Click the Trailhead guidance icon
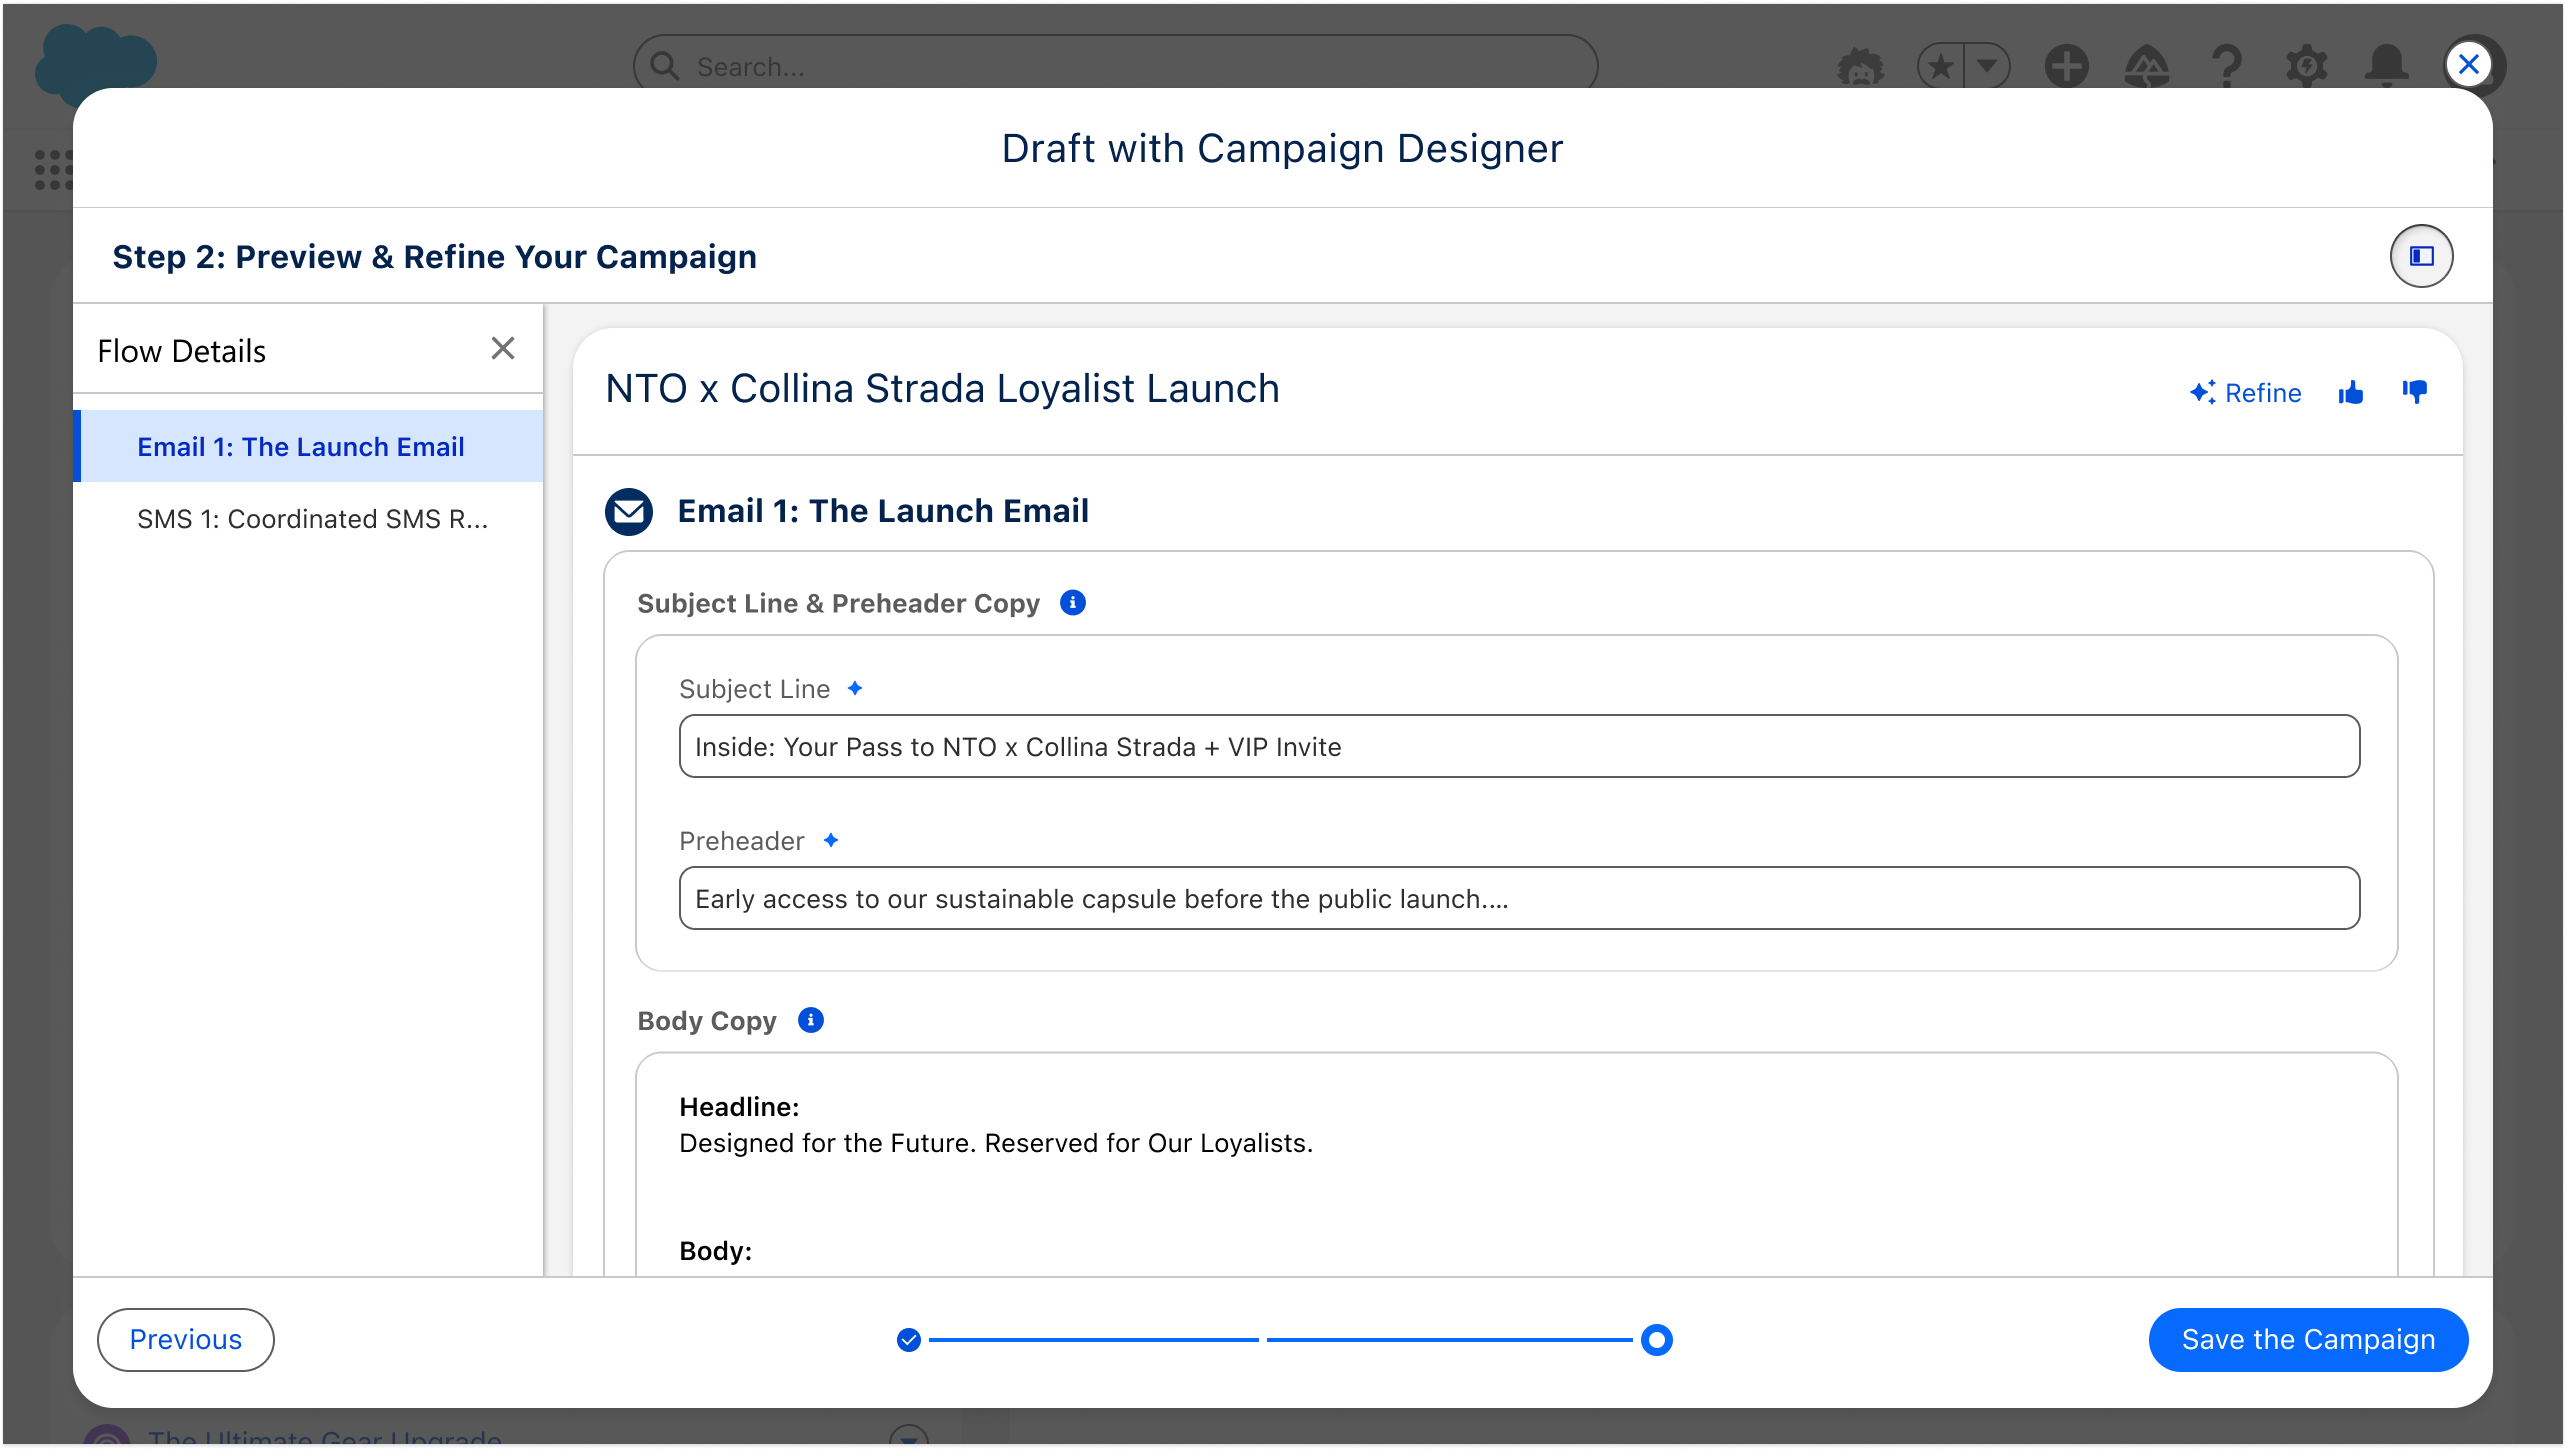 coord(2147,67)
